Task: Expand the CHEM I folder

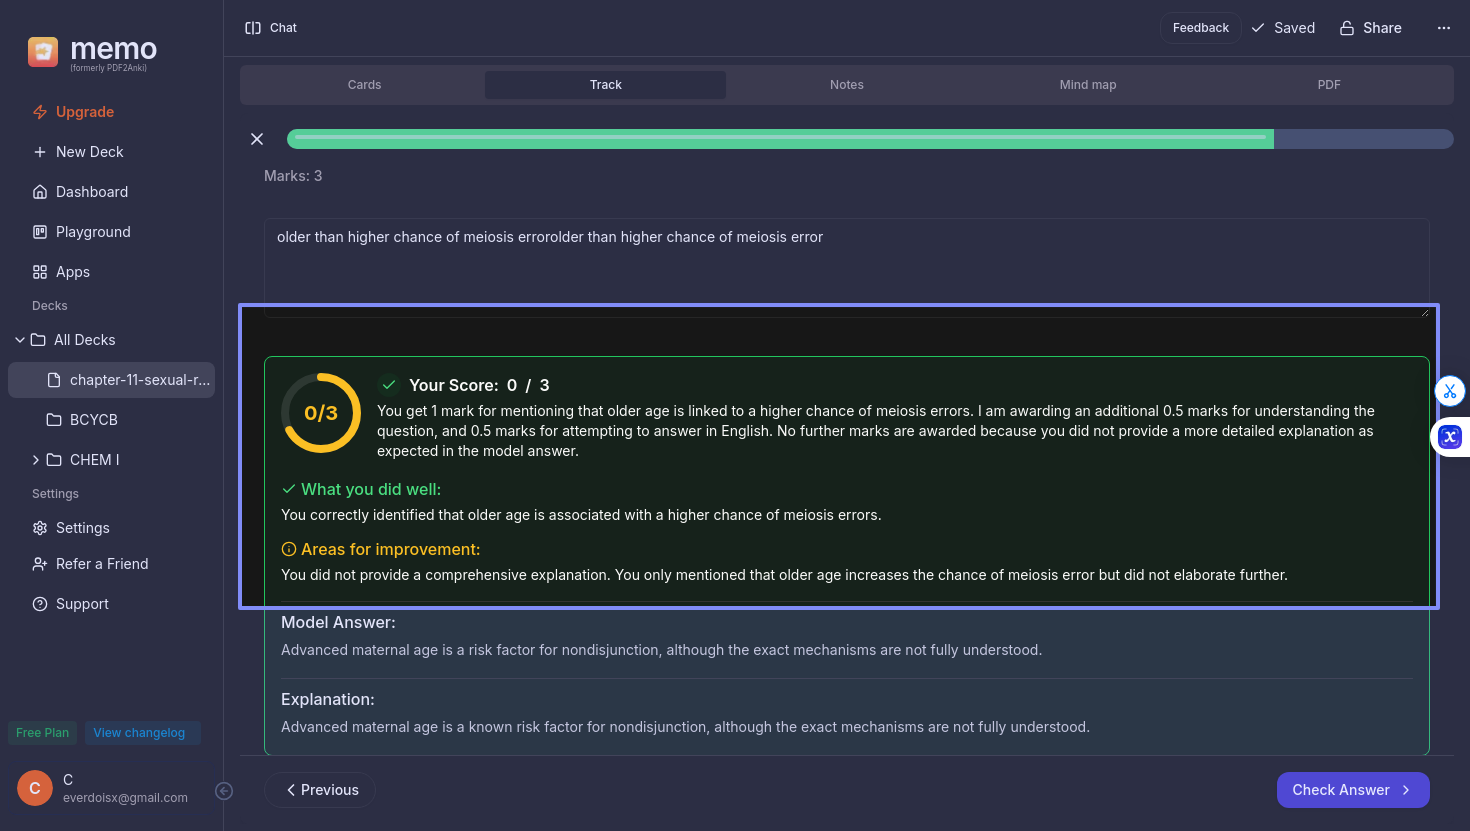Action: (36, 460)
